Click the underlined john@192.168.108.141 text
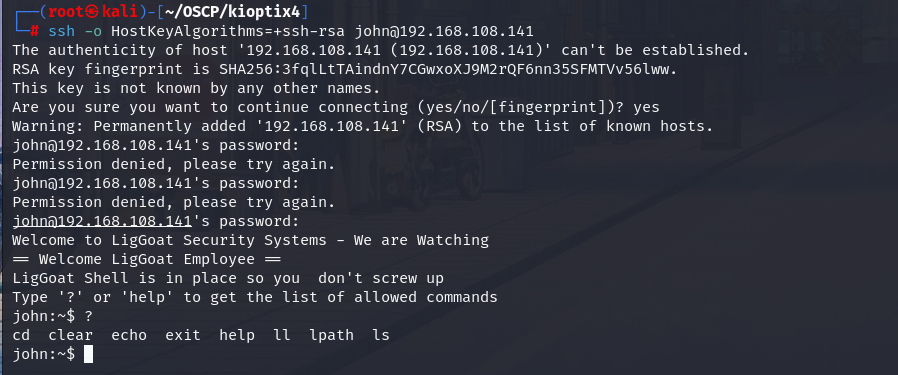This screenshot has height=375, width=898. pyautogui.click(x=102, y=221)
